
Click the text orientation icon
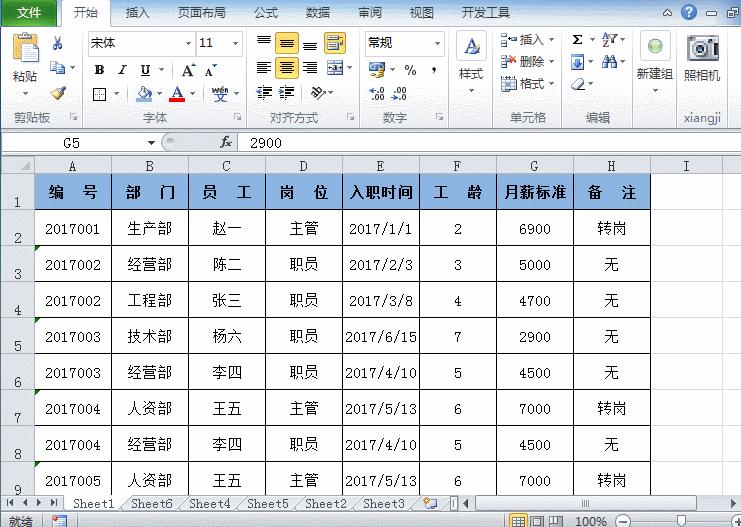pyautogui.click(x=318, y=92)
